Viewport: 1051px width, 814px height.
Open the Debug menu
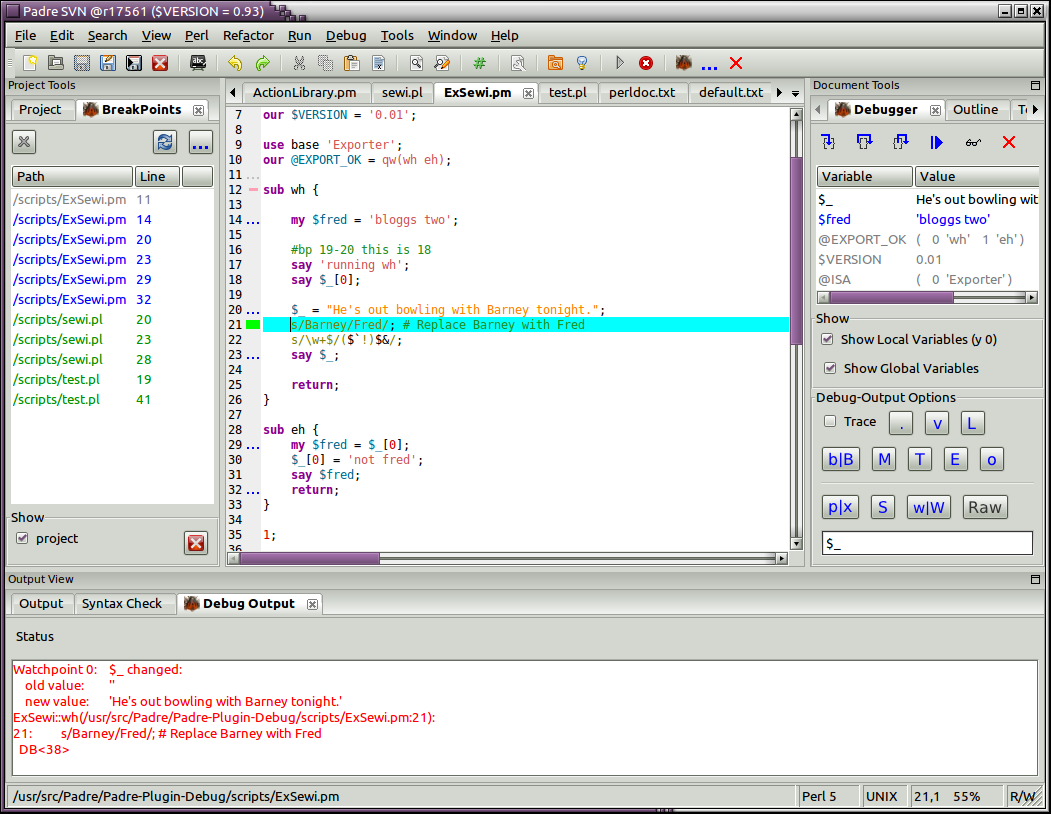[x=346, y=36]
